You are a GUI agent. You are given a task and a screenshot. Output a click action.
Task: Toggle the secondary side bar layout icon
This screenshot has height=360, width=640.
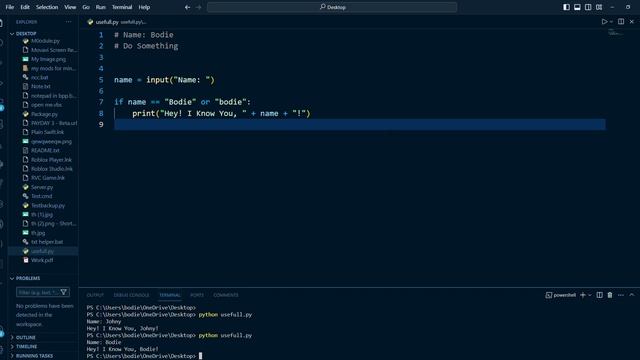(x=588, y=7)
